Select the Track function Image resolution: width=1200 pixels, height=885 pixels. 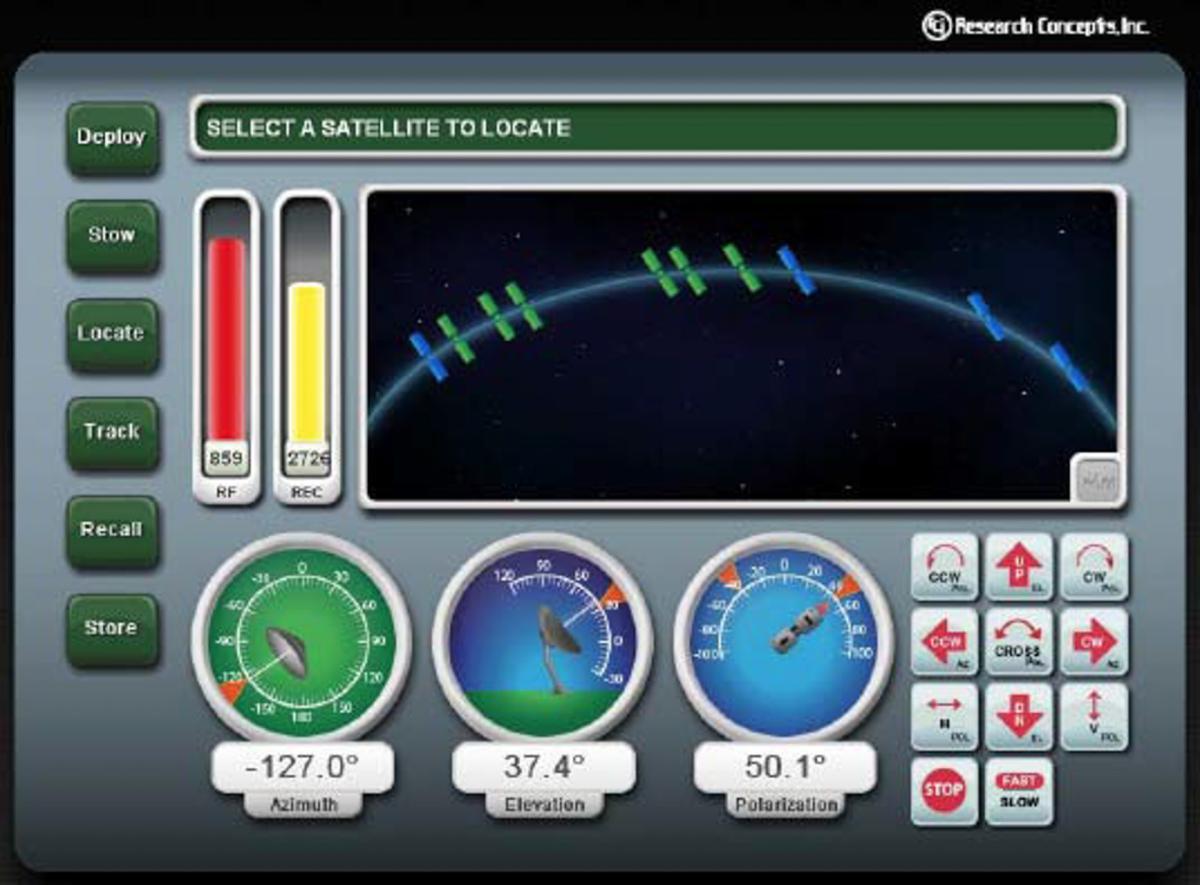[112, 432]
